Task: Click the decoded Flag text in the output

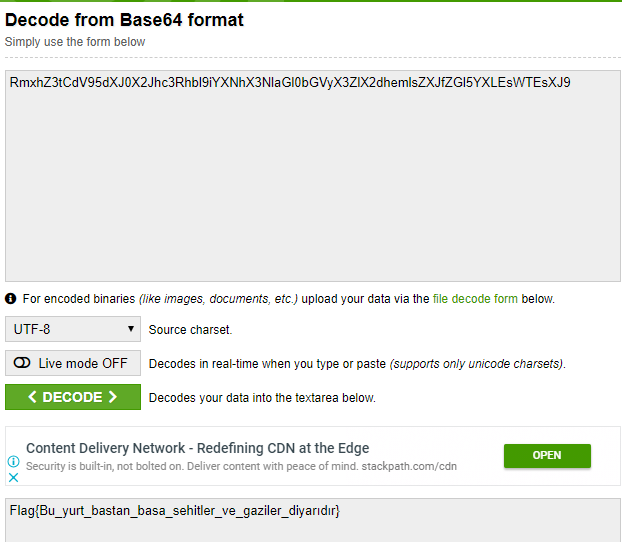Action: (x=175, y=511)
